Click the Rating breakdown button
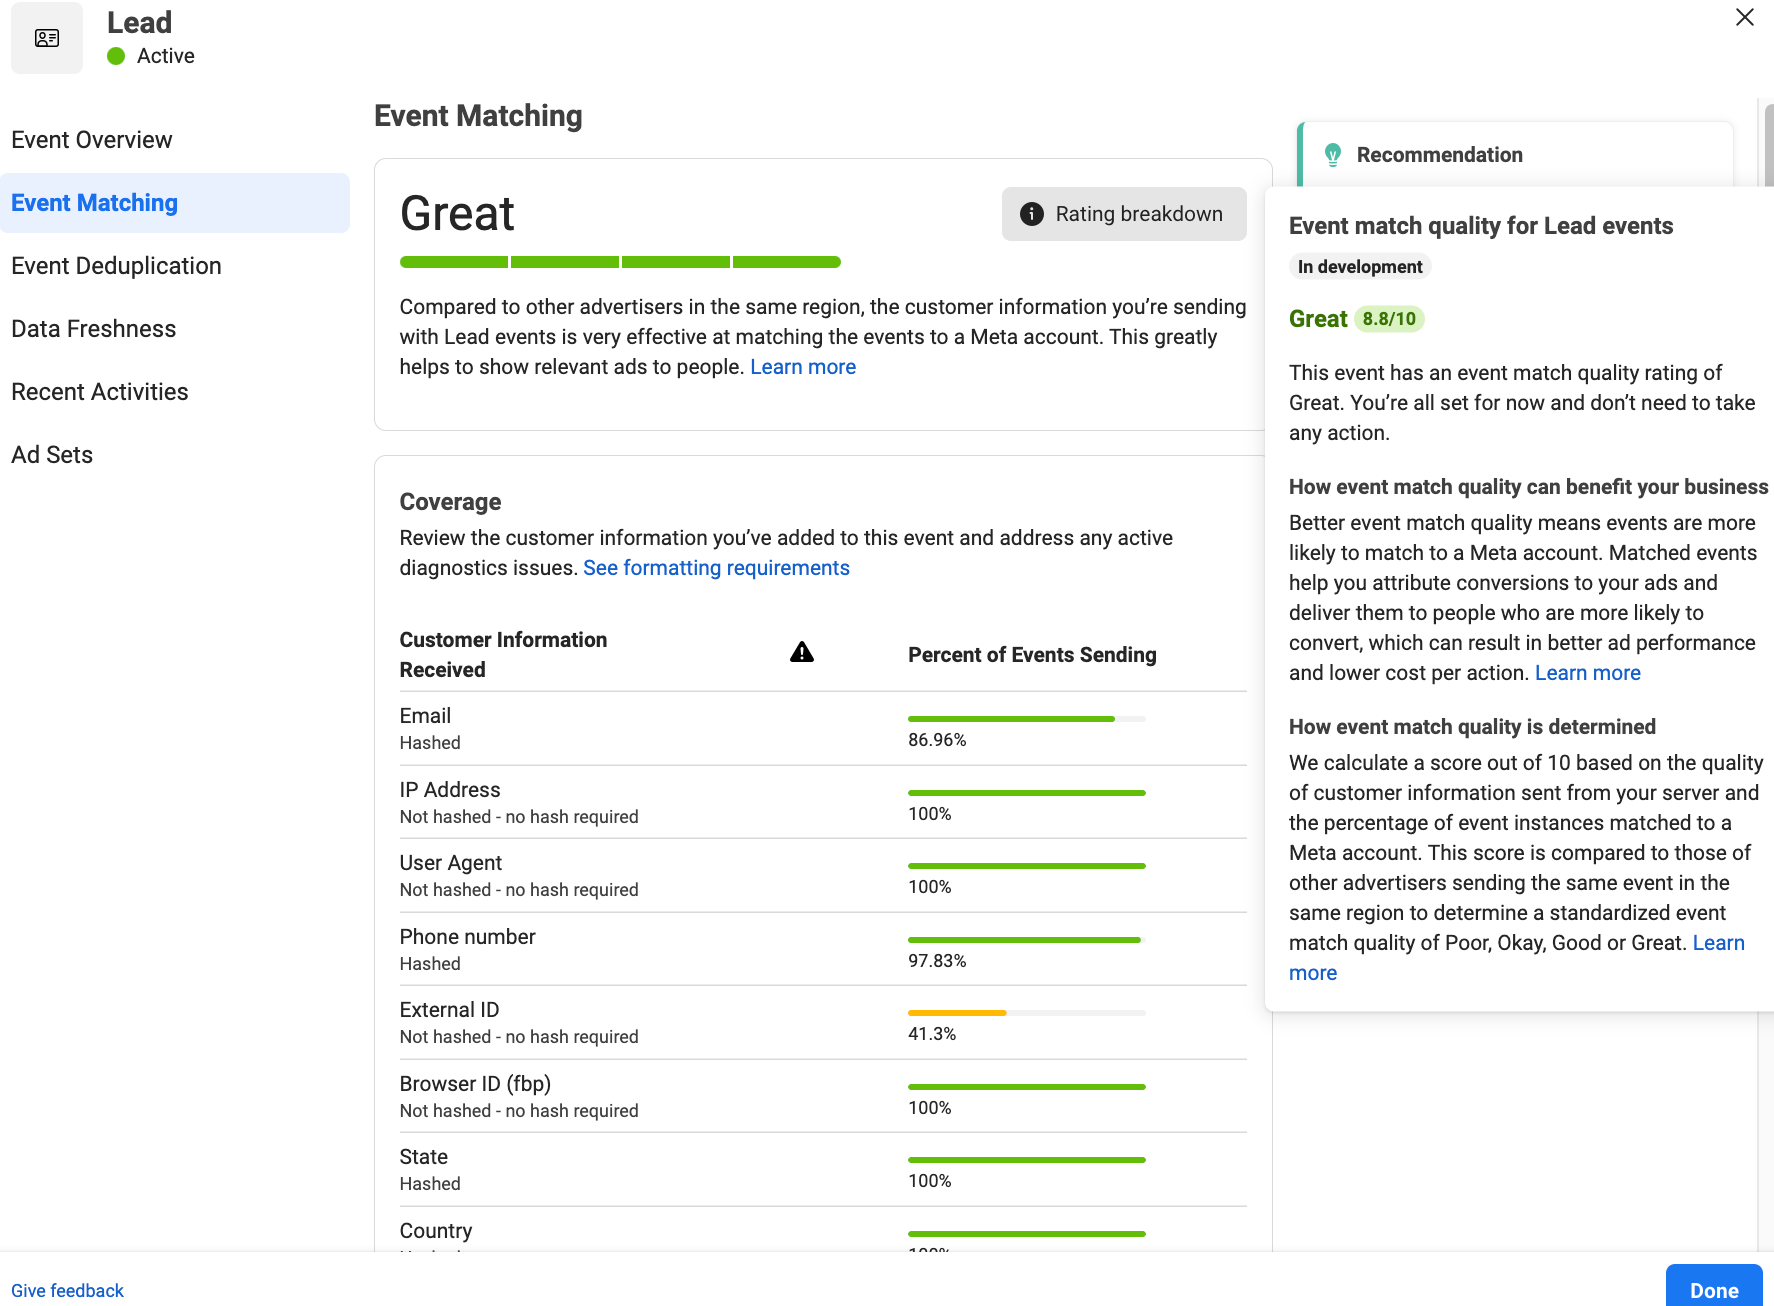This screenshot has width=1774, height=1306. (1124, 214)
